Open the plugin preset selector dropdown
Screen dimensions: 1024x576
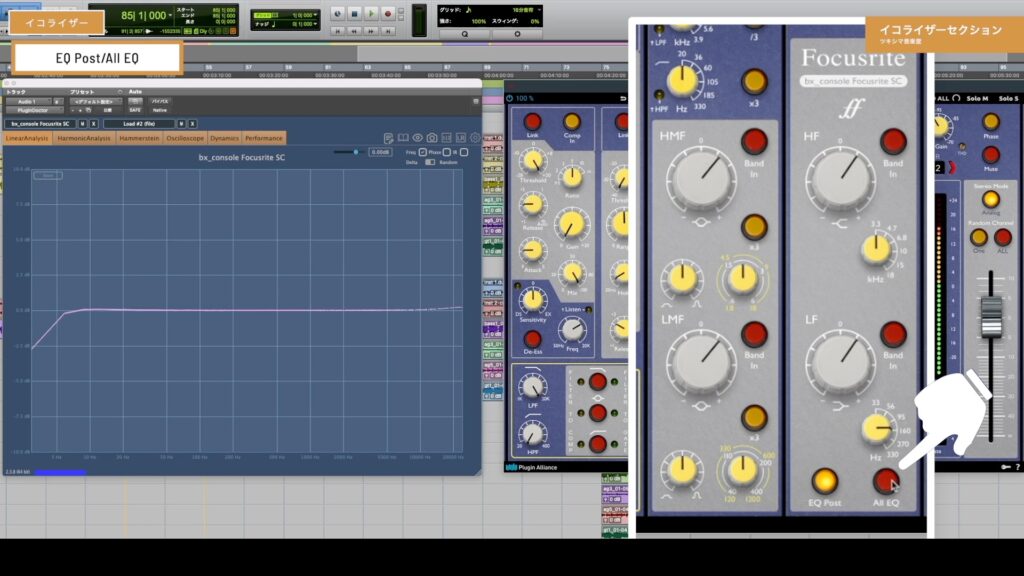coord(95,102)
